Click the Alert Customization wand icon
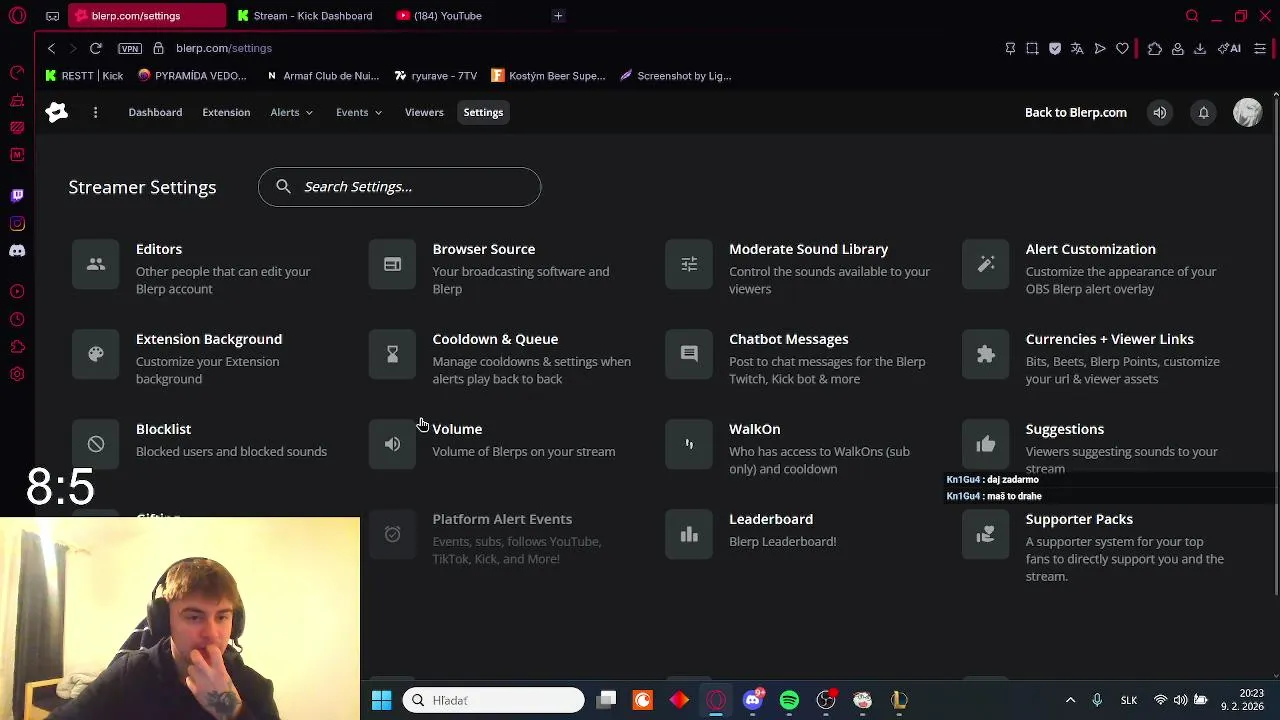Viewport: 1280px width, 720px height. point(986,264)
